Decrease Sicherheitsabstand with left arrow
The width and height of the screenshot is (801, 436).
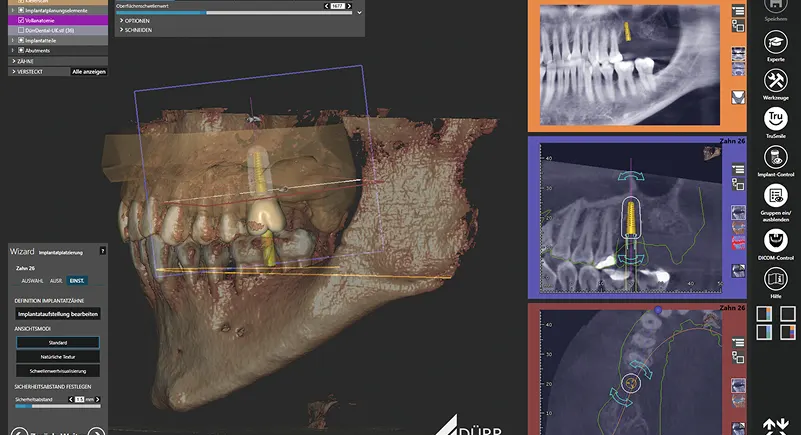70,399
